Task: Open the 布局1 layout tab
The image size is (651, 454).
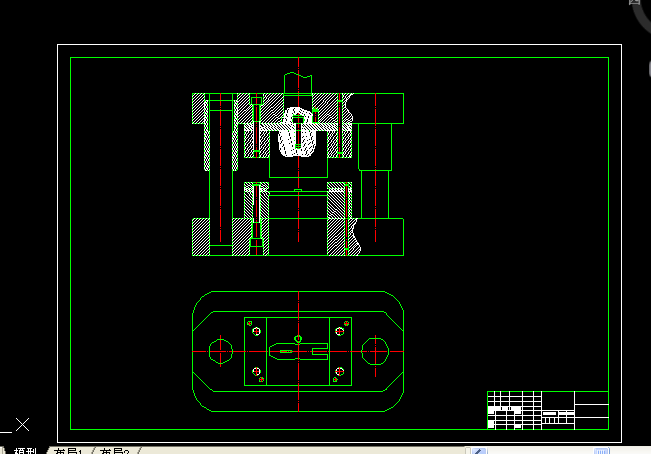Action: coord(68,451)
